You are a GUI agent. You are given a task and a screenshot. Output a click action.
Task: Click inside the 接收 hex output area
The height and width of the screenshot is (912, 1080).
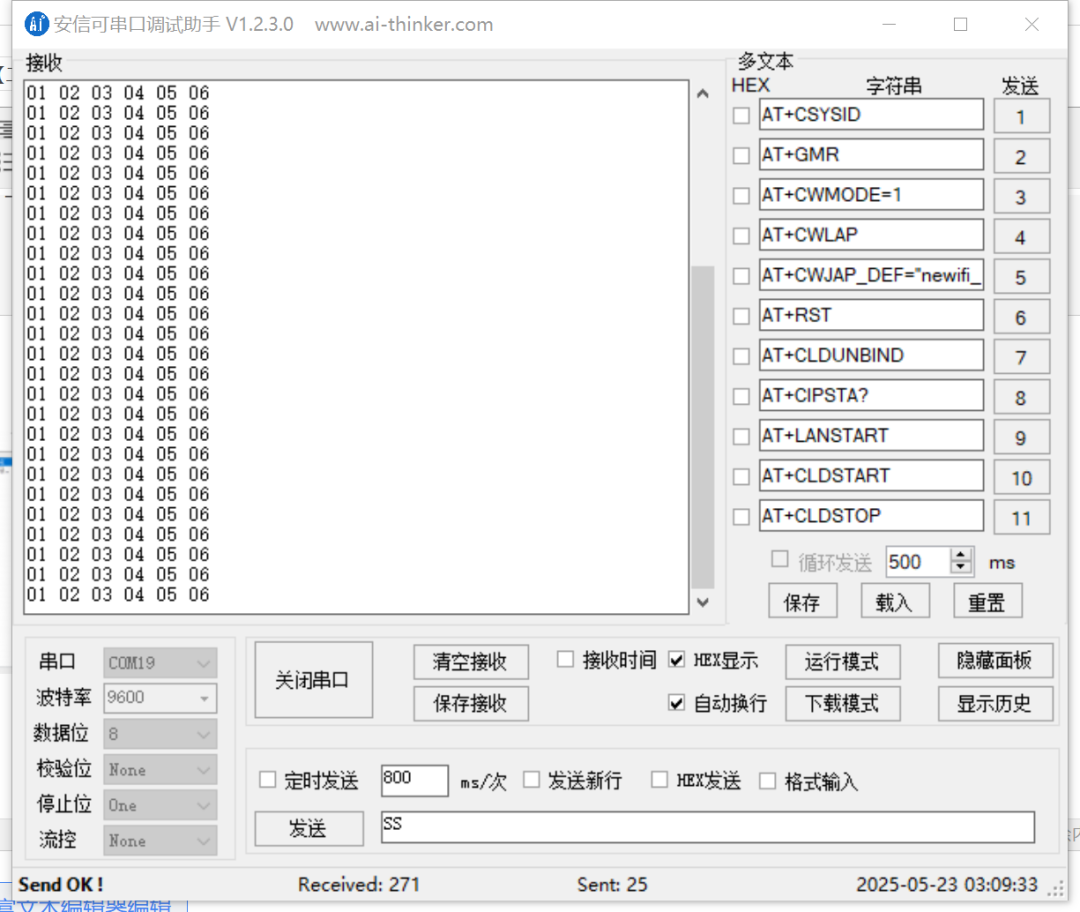click(356, 346)
